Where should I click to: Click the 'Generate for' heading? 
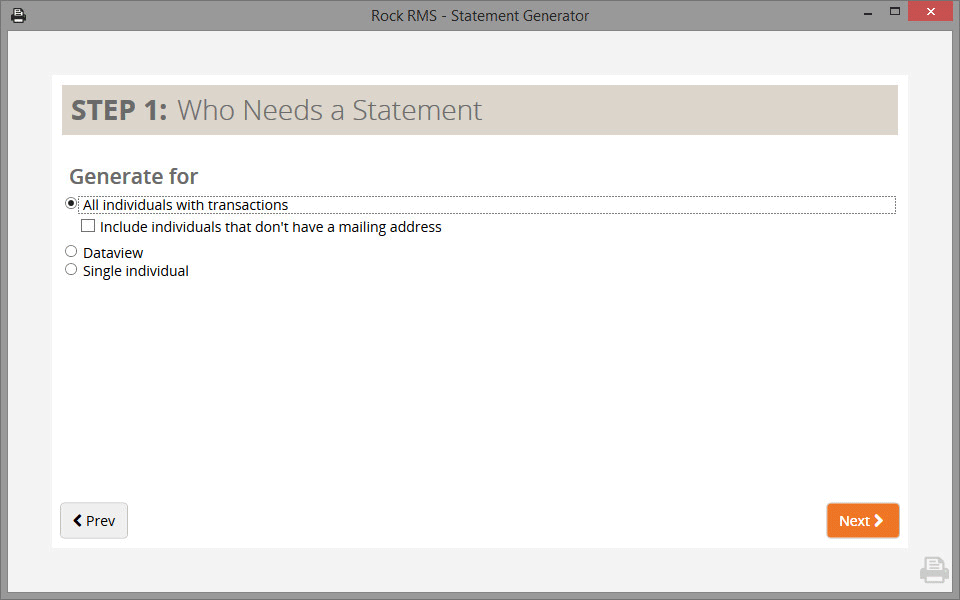tap(134, 177)
